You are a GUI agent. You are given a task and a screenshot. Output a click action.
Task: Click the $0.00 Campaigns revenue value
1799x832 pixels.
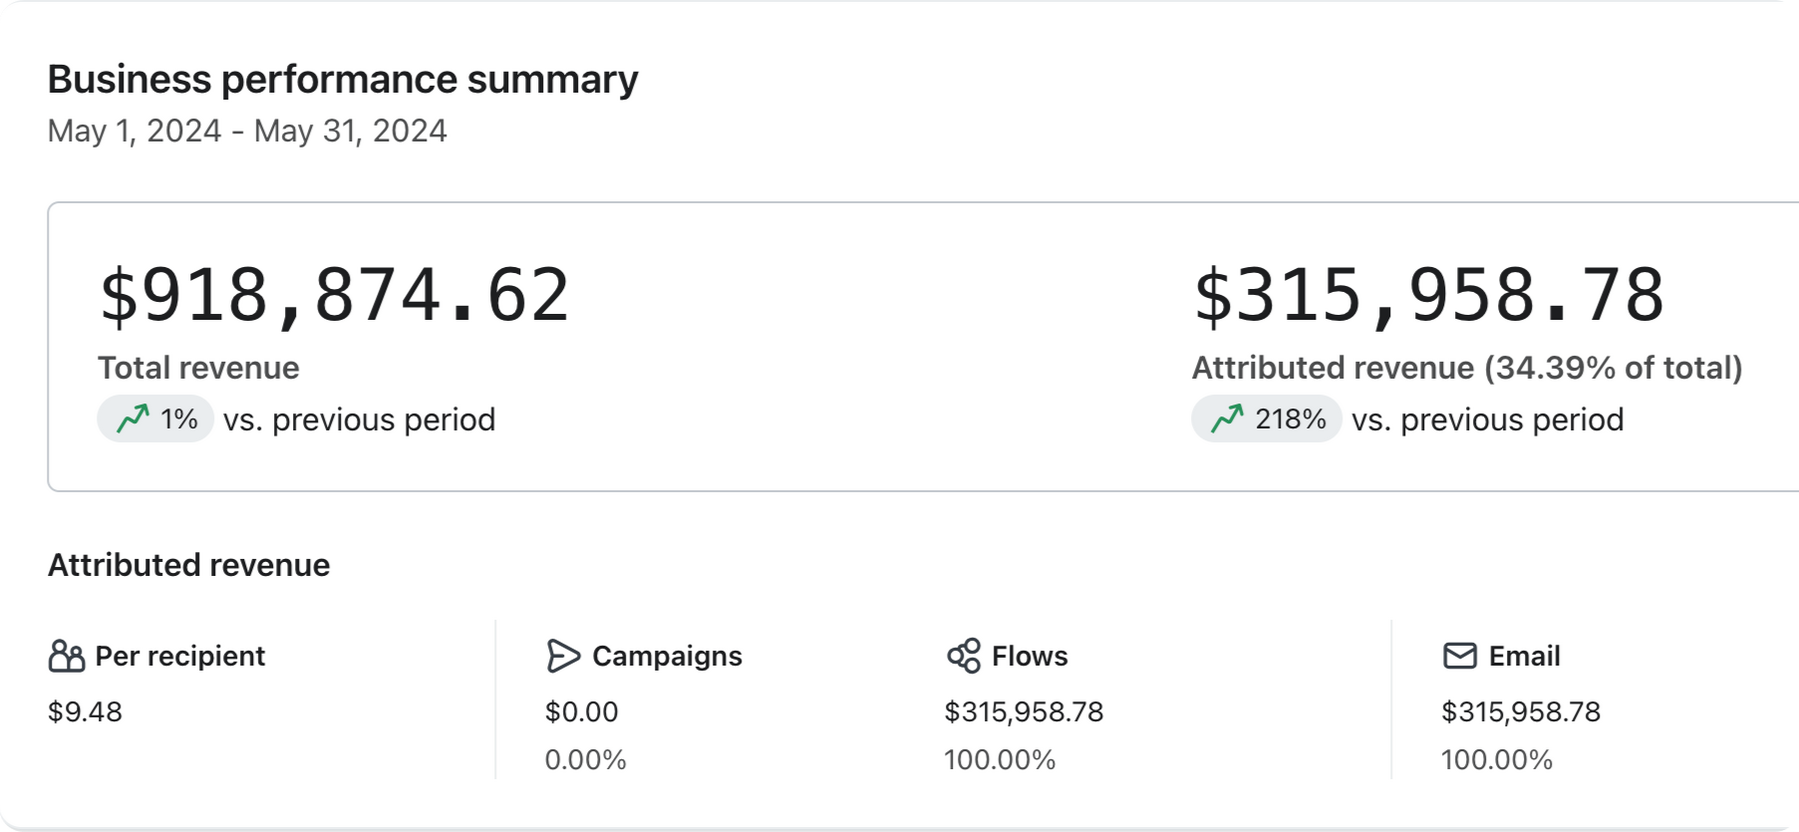click(581, 712)
